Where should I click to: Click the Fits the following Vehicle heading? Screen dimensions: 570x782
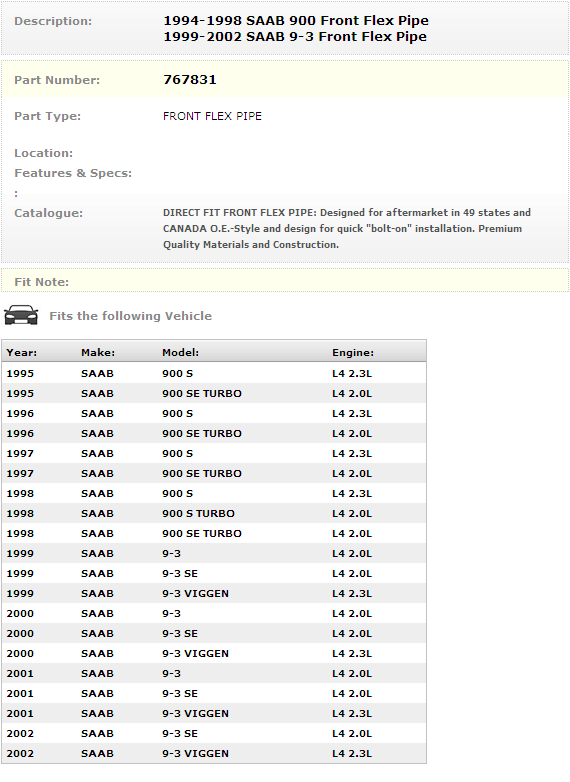[x=131, y=316]
